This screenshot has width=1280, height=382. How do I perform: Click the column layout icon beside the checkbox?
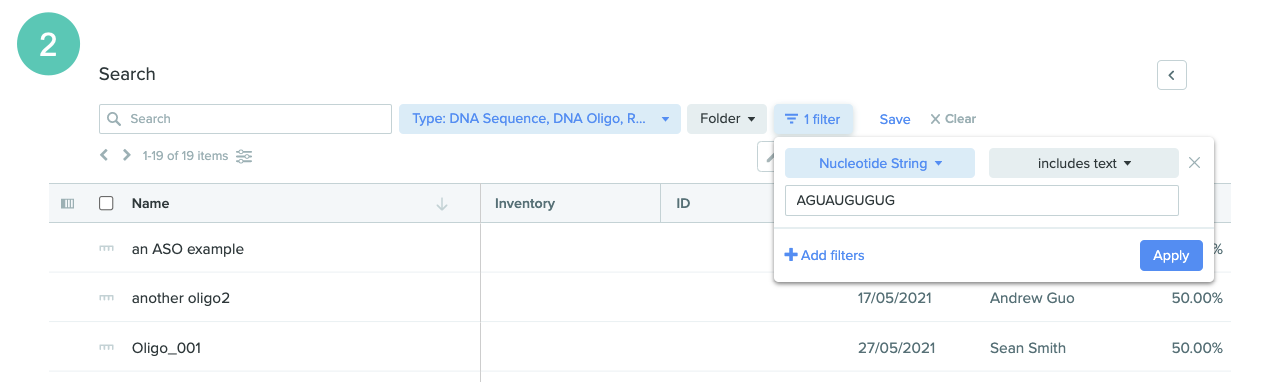pyautogui.click(x=68, y=203)
